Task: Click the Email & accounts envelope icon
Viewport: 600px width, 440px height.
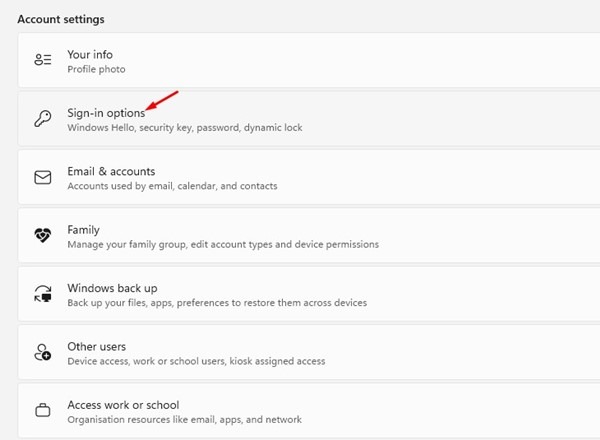Action: coord(43,177)
